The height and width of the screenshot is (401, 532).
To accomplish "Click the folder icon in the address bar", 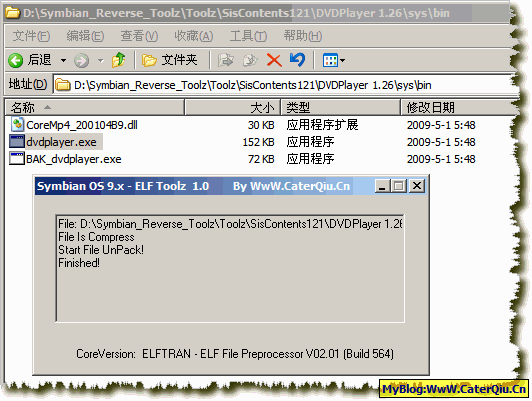I will click(63, 85).
